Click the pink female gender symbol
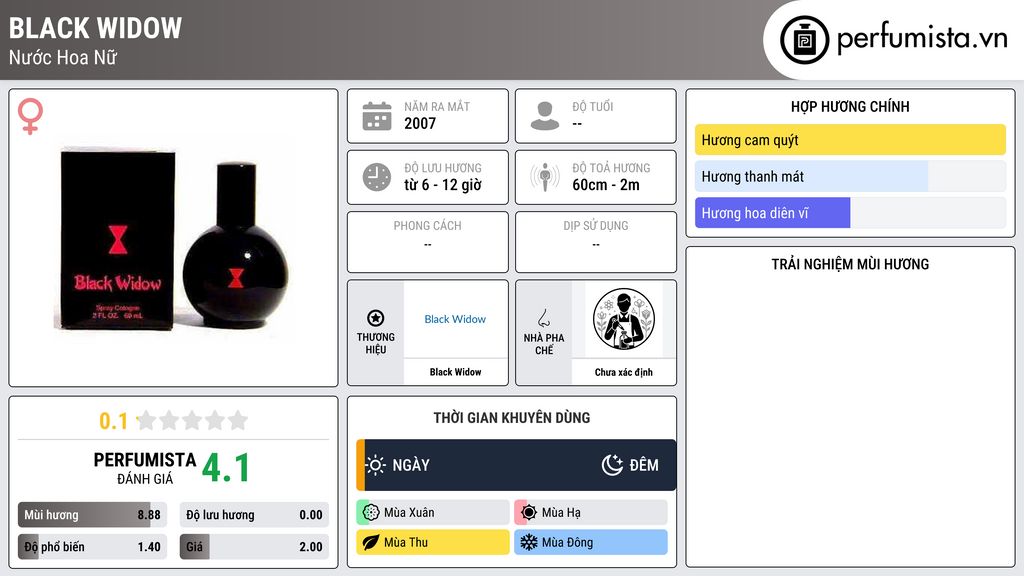Image resolution: width=1024 pixels, height=576 pixels. click(30, 116)
